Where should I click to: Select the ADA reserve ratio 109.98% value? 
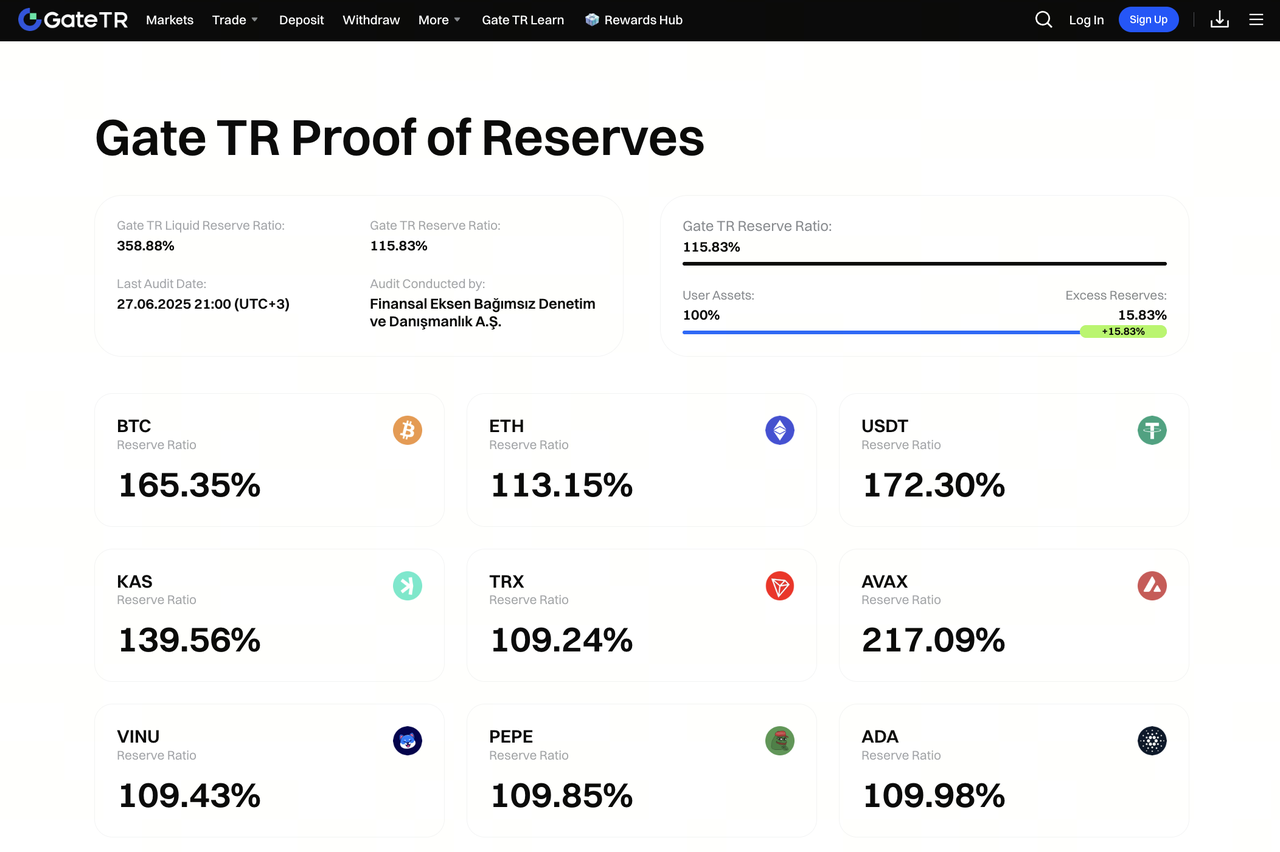point(933,796)
